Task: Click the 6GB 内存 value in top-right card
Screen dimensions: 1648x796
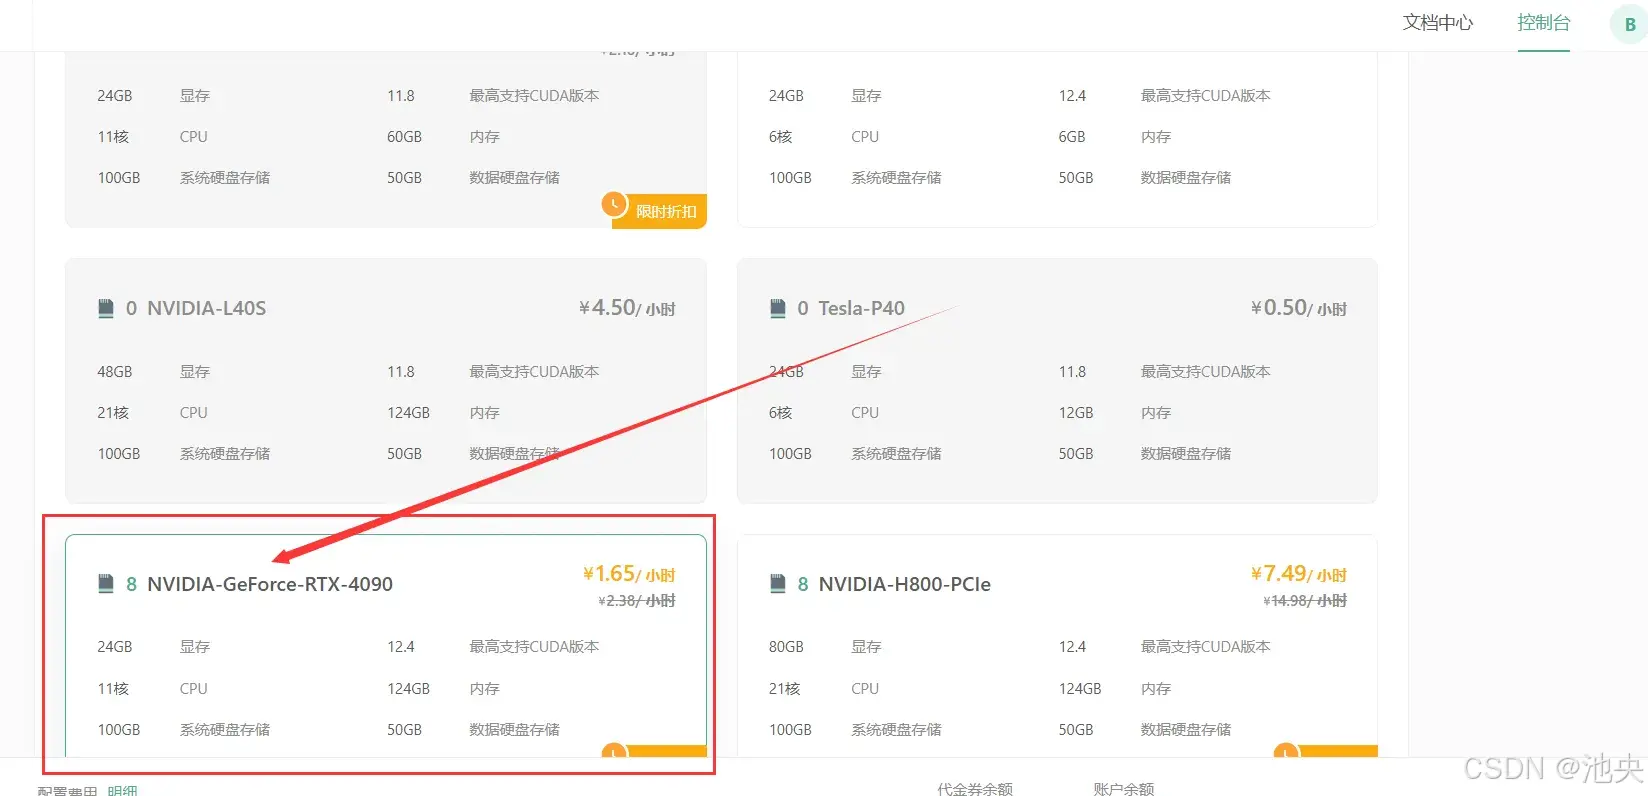Action: (x=1072, y=137)
